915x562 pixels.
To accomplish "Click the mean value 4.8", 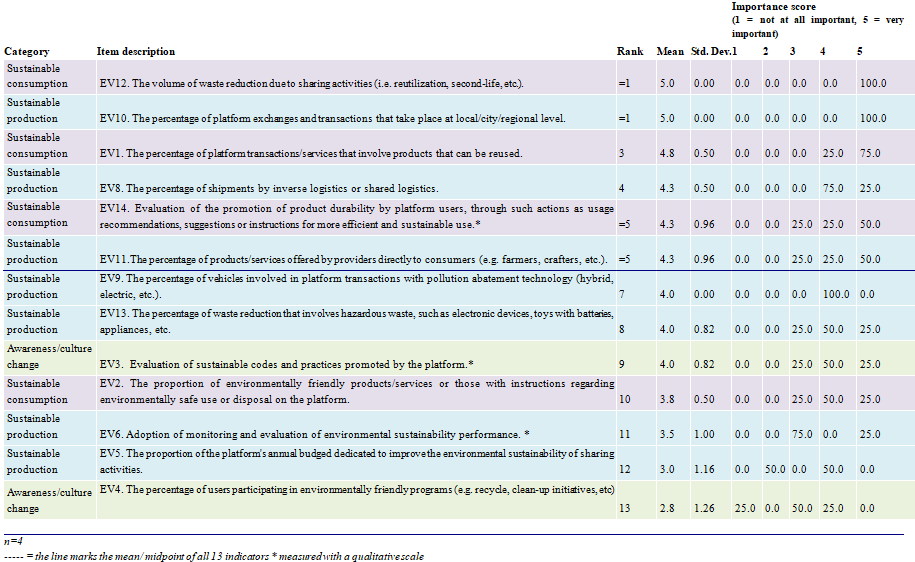I will coord(666,154).
